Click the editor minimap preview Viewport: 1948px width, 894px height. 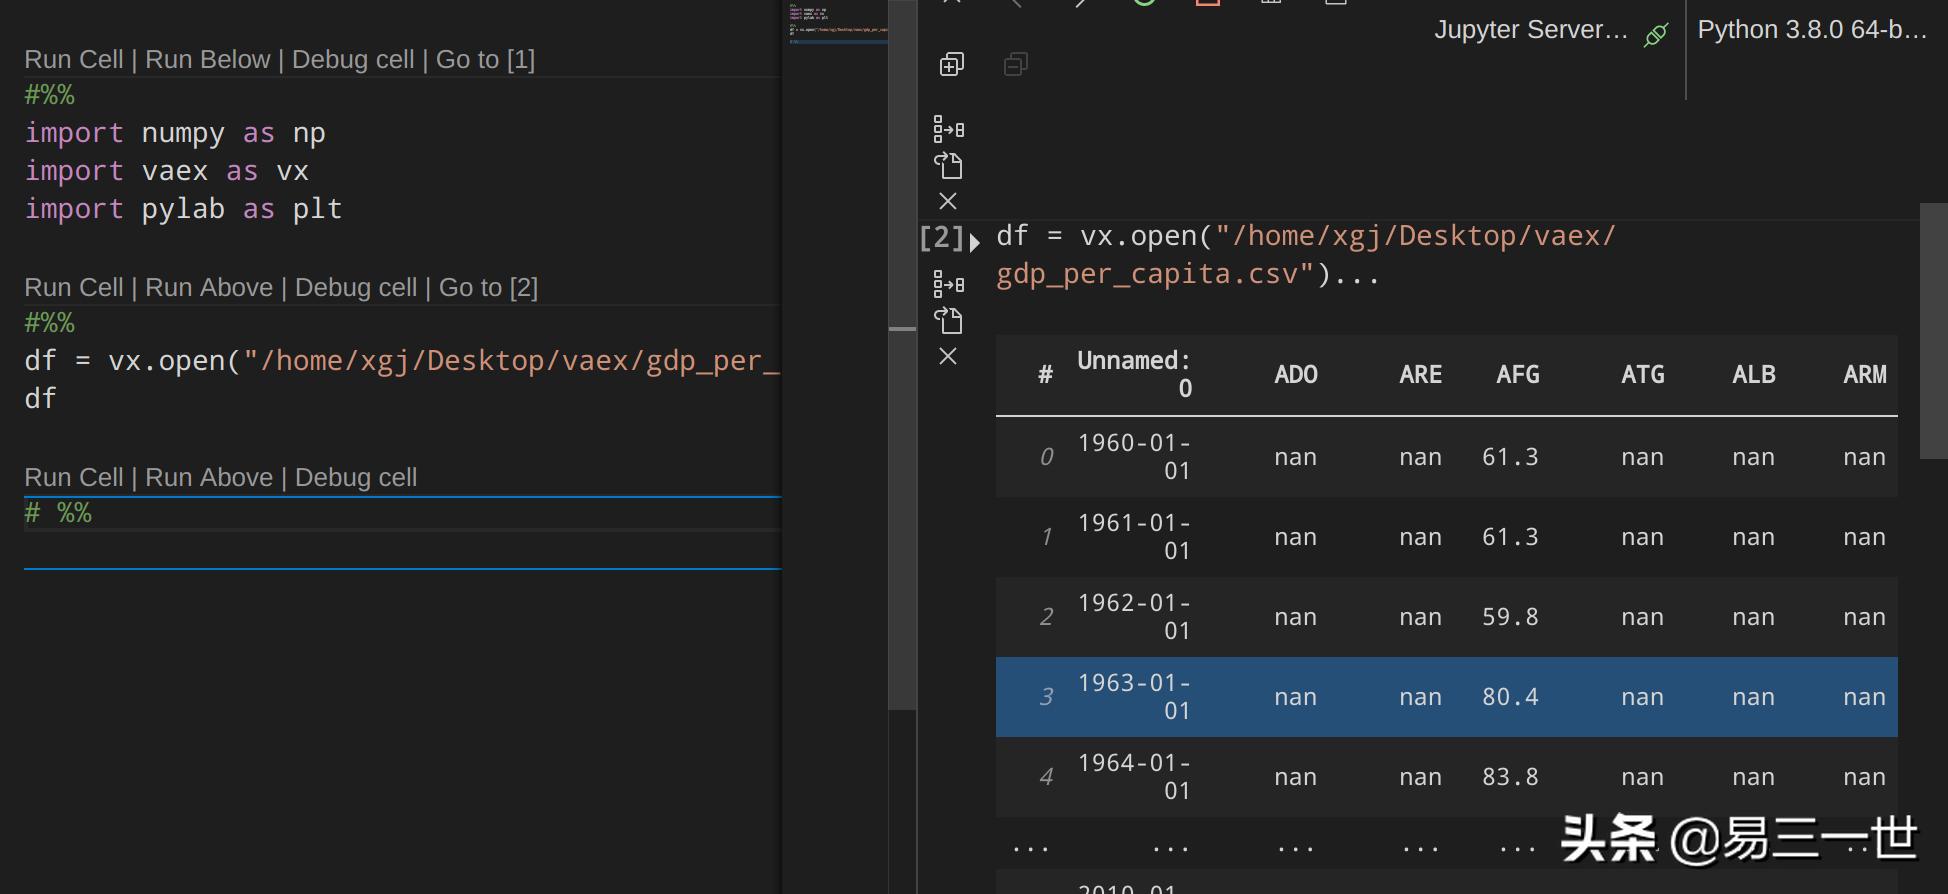[837, 24]
